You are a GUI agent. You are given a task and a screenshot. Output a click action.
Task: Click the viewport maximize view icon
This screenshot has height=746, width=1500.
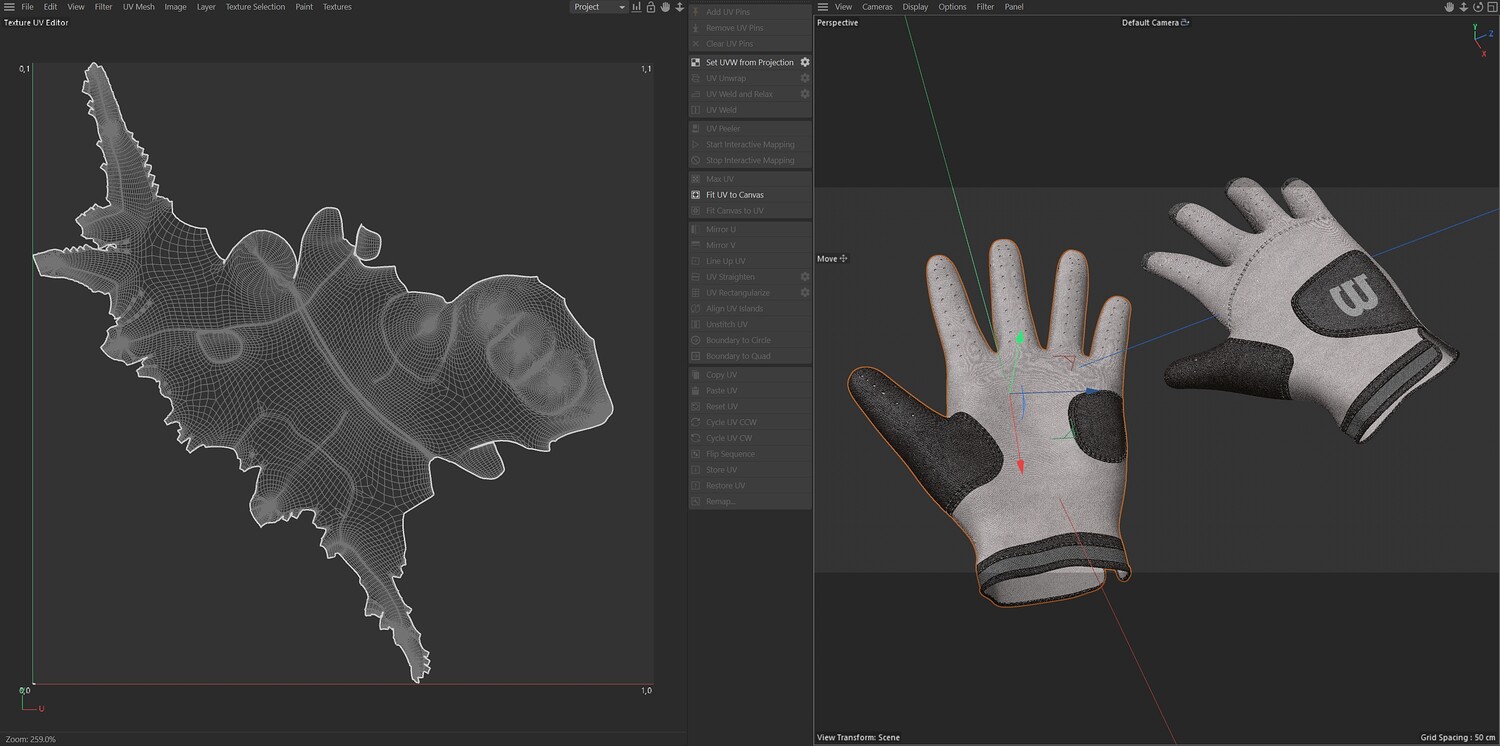pyautogui.click(x=1491, y=7)
